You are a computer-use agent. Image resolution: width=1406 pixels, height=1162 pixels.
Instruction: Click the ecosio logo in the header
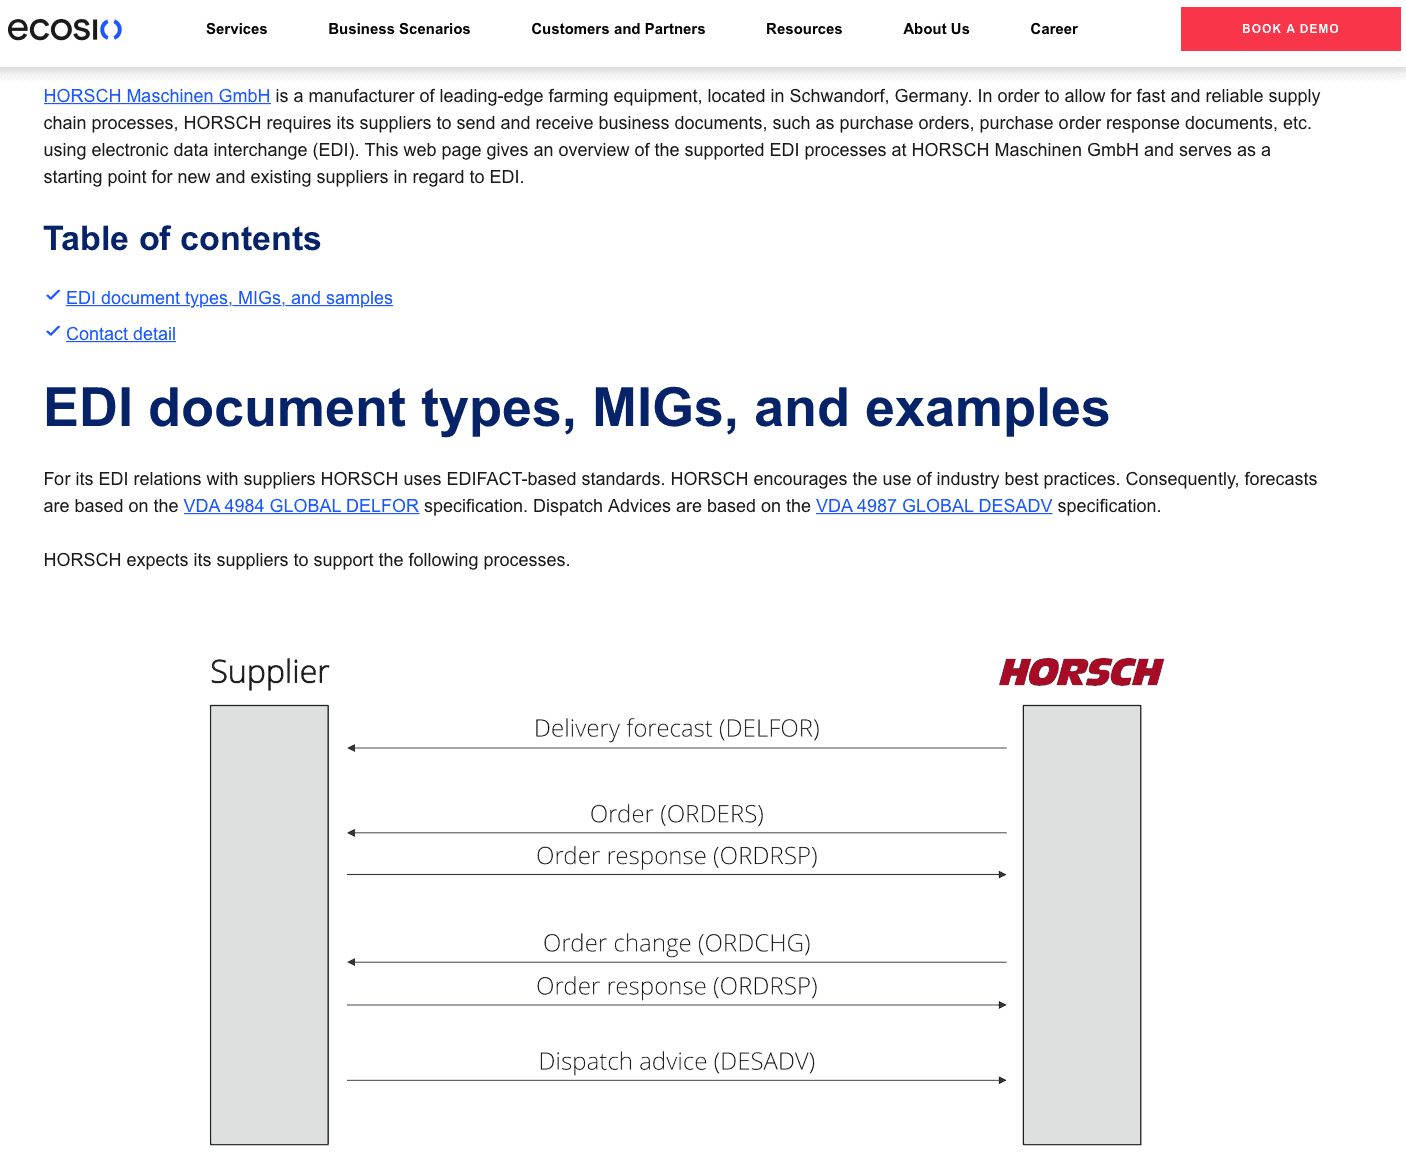coord(65,29)
